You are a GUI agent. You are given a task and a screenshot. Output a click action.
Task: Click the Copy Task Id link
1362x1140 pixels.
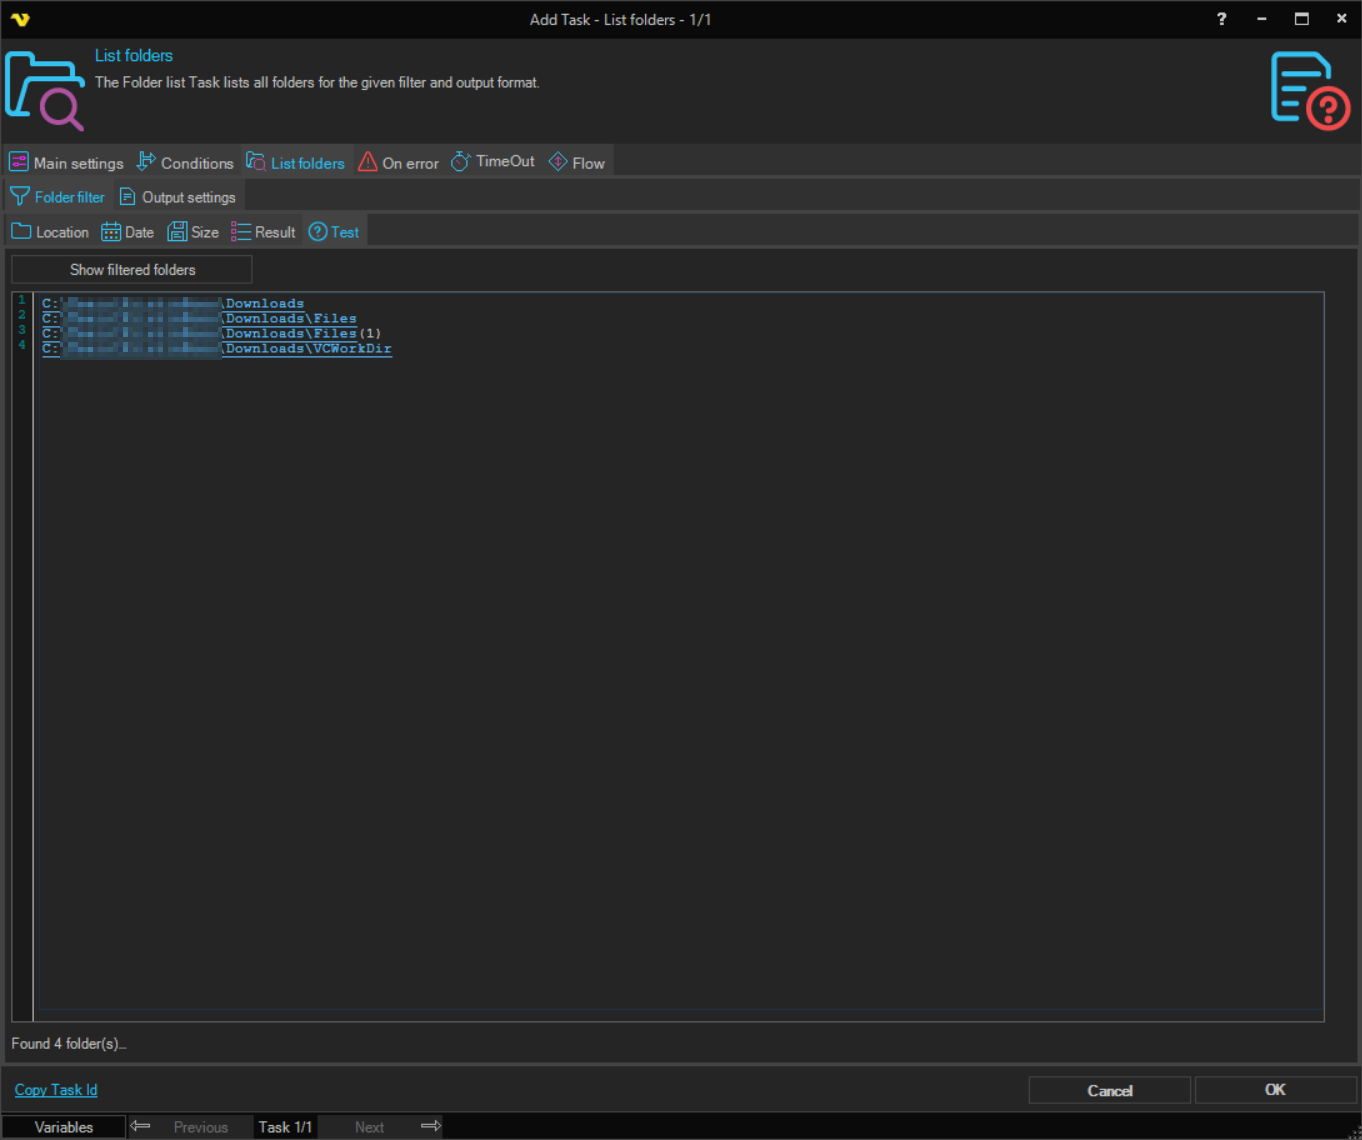click(56, 1090)
